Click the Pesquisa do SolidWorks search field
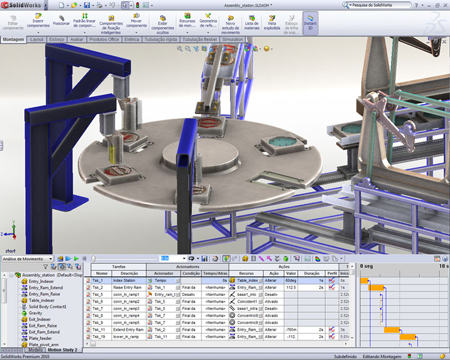The image size is (450, 360). pos(378,5)
